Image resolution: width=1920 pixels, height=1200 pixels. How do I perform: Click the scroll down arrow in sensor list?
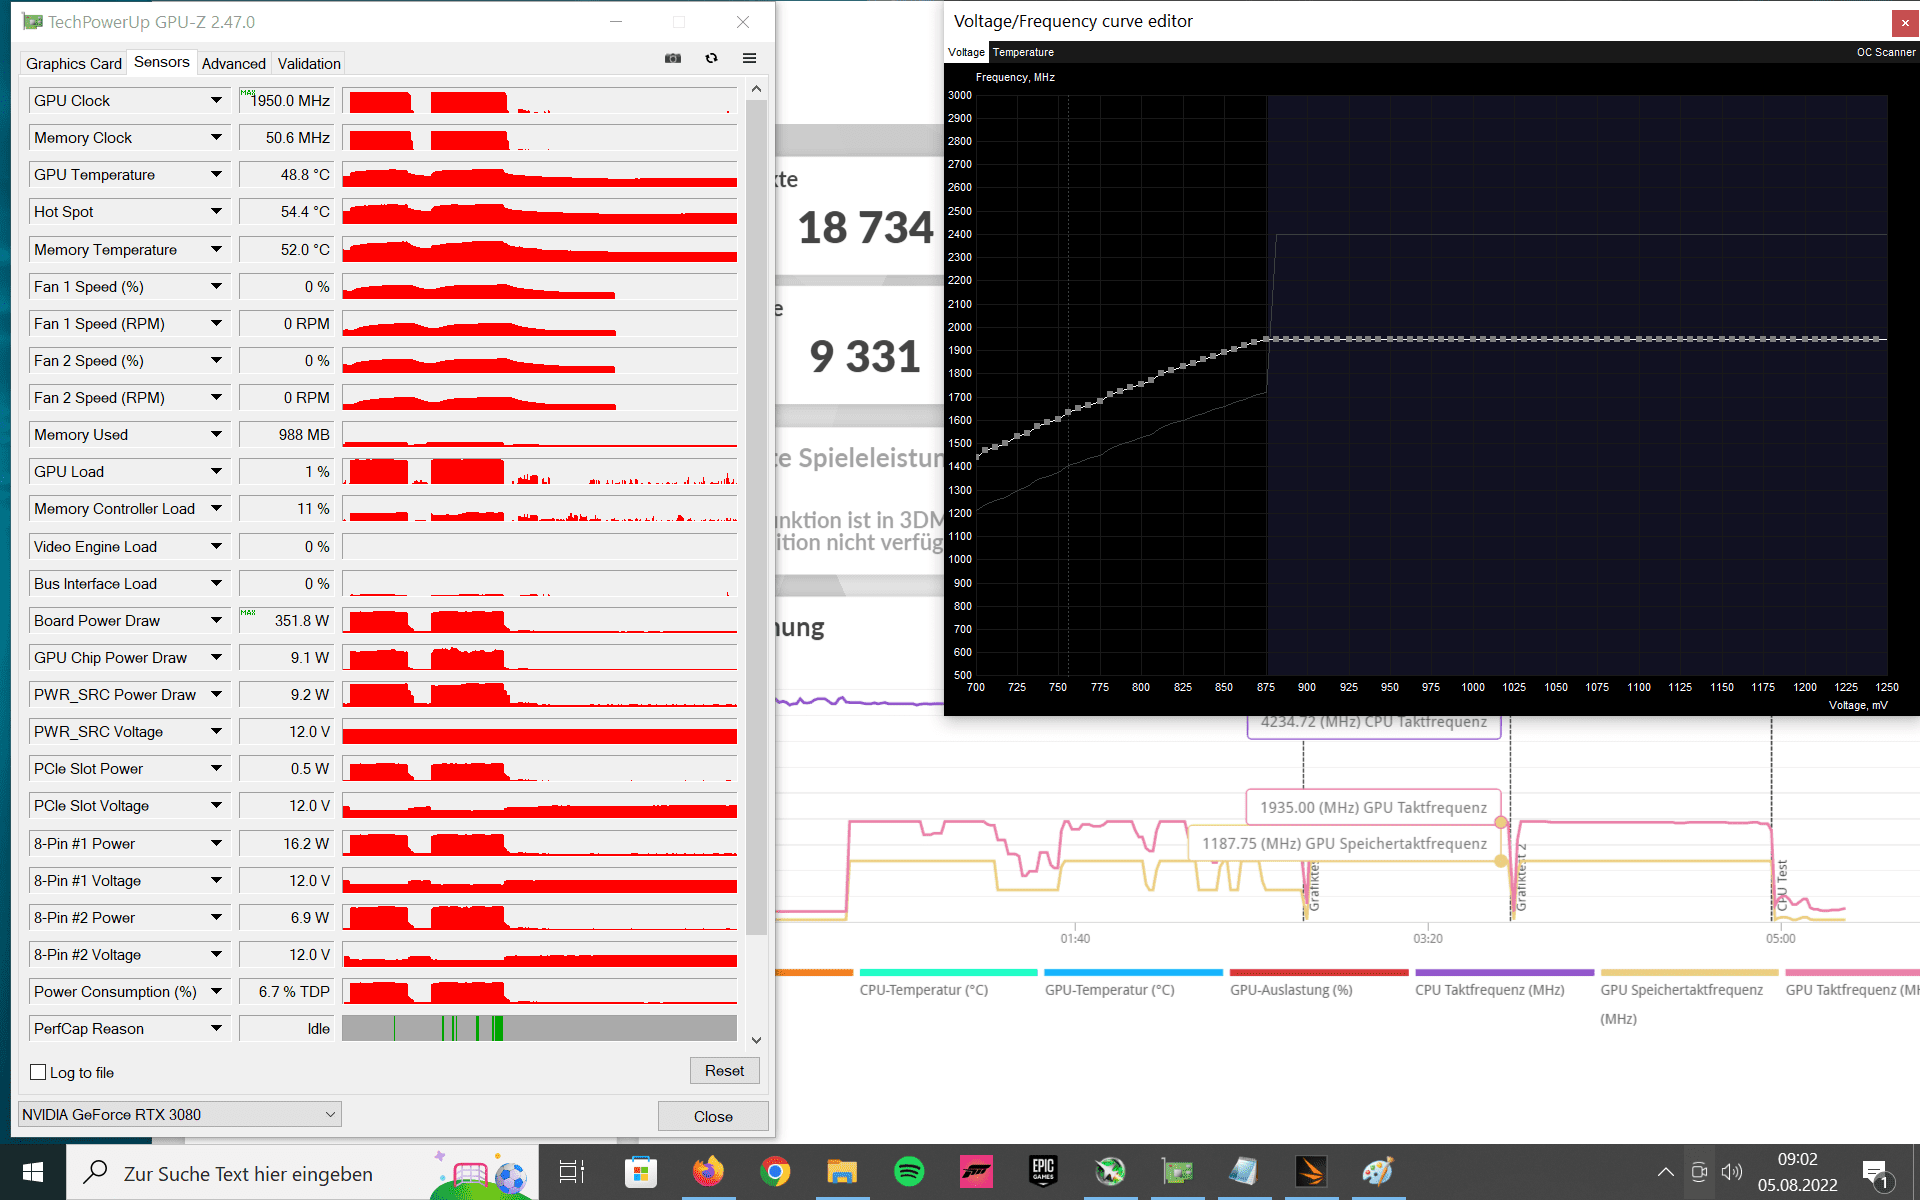point(756,1040)
